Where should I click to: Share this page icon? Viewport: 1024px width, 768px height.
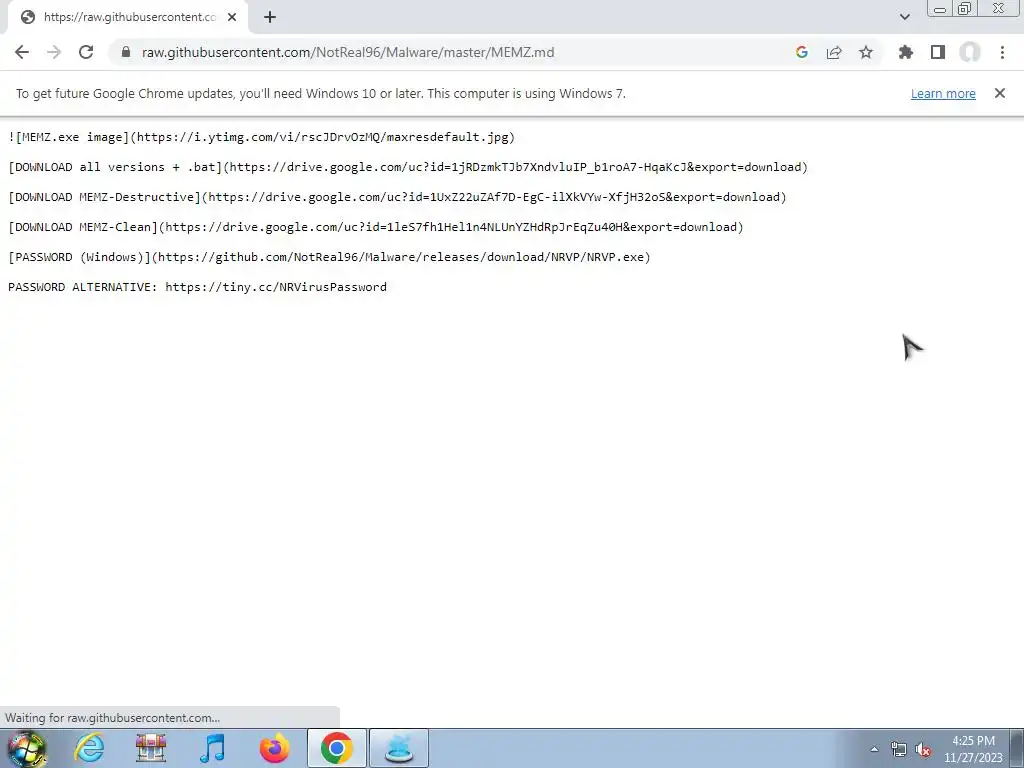pyautogui.click(x=833, y=52)
